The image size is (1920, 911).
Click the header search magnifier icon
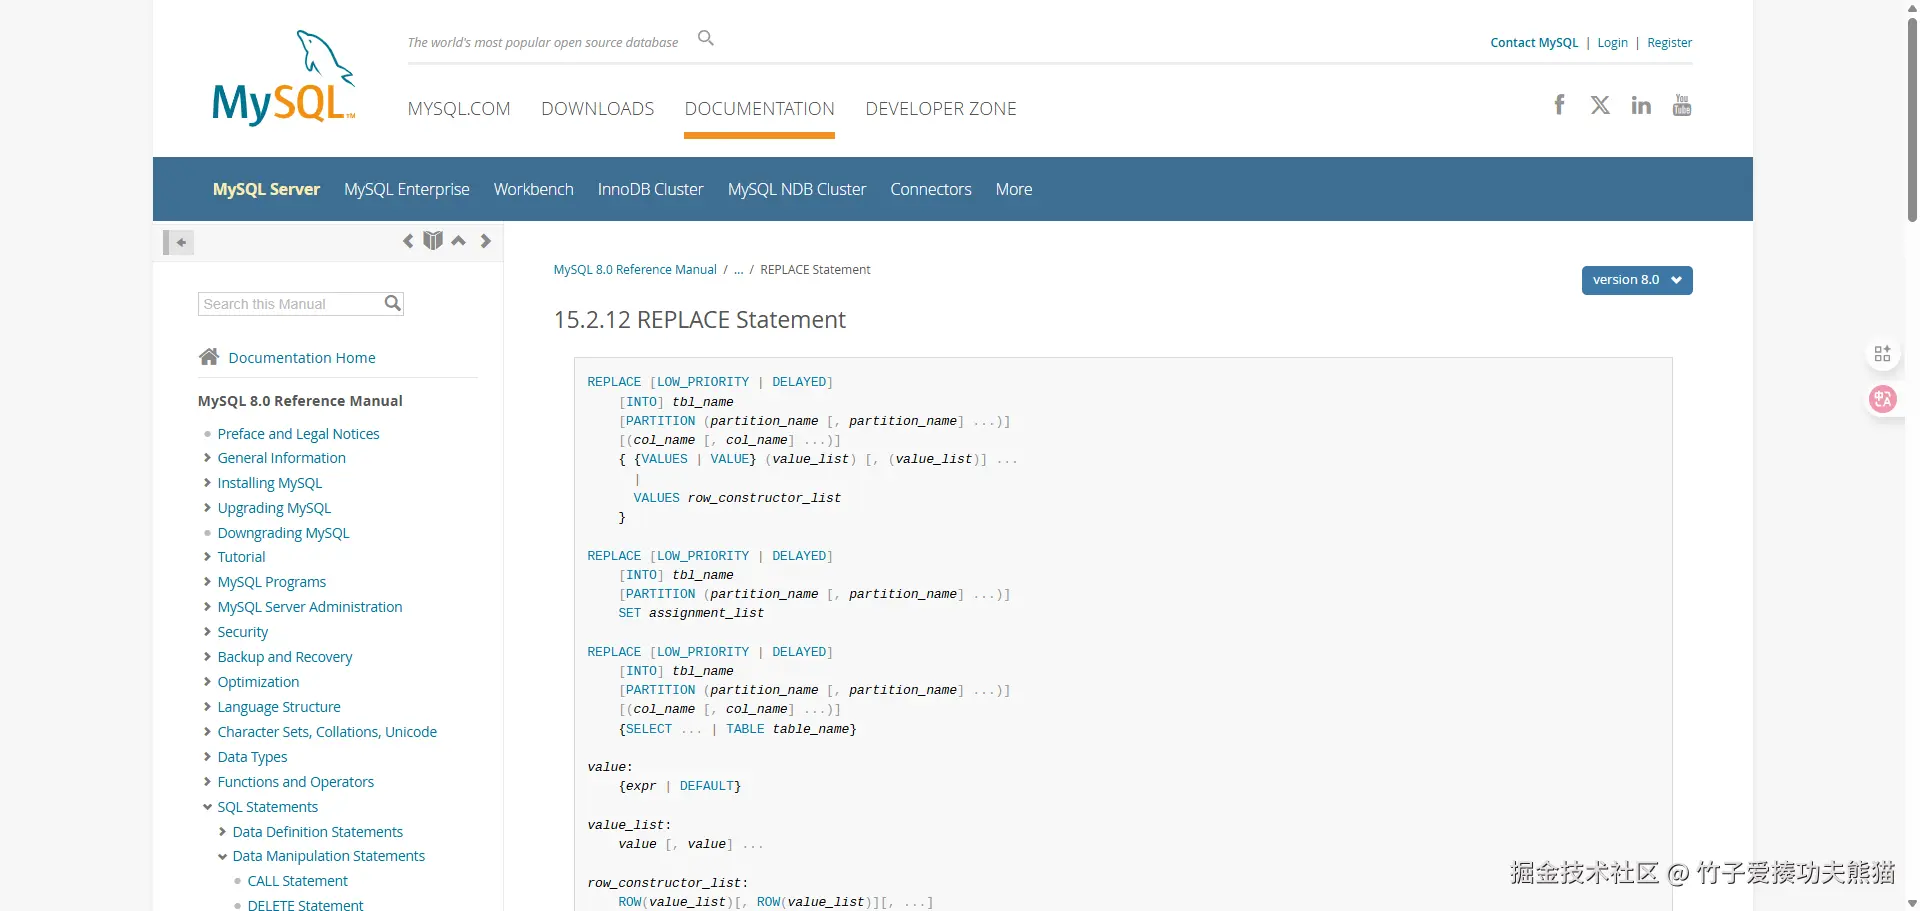pos(706,38)
